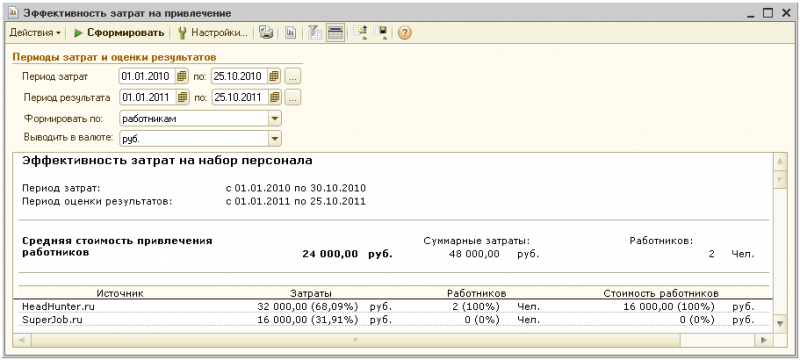Open calendar for Период затрат start date
Screen dimensions: 800x360
point(183,76)
